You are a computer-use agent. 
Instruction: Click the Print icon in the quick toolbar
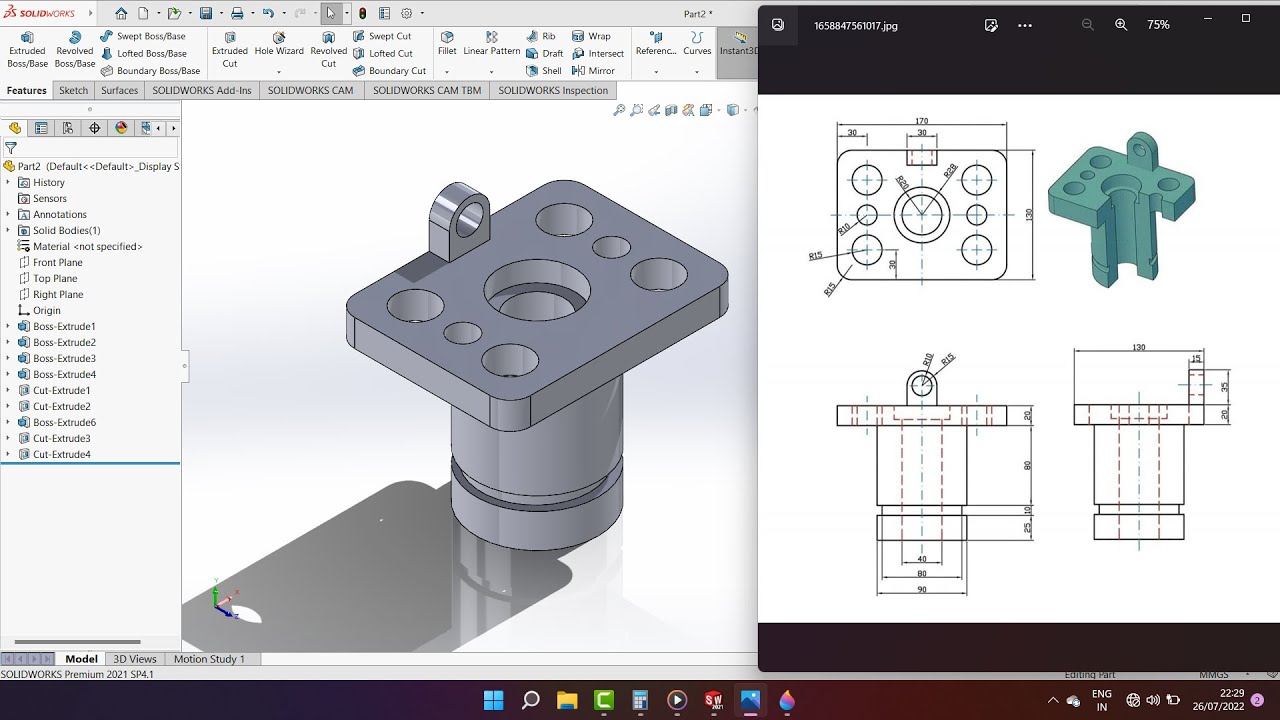pyautogui.click(x=237, y=14)
